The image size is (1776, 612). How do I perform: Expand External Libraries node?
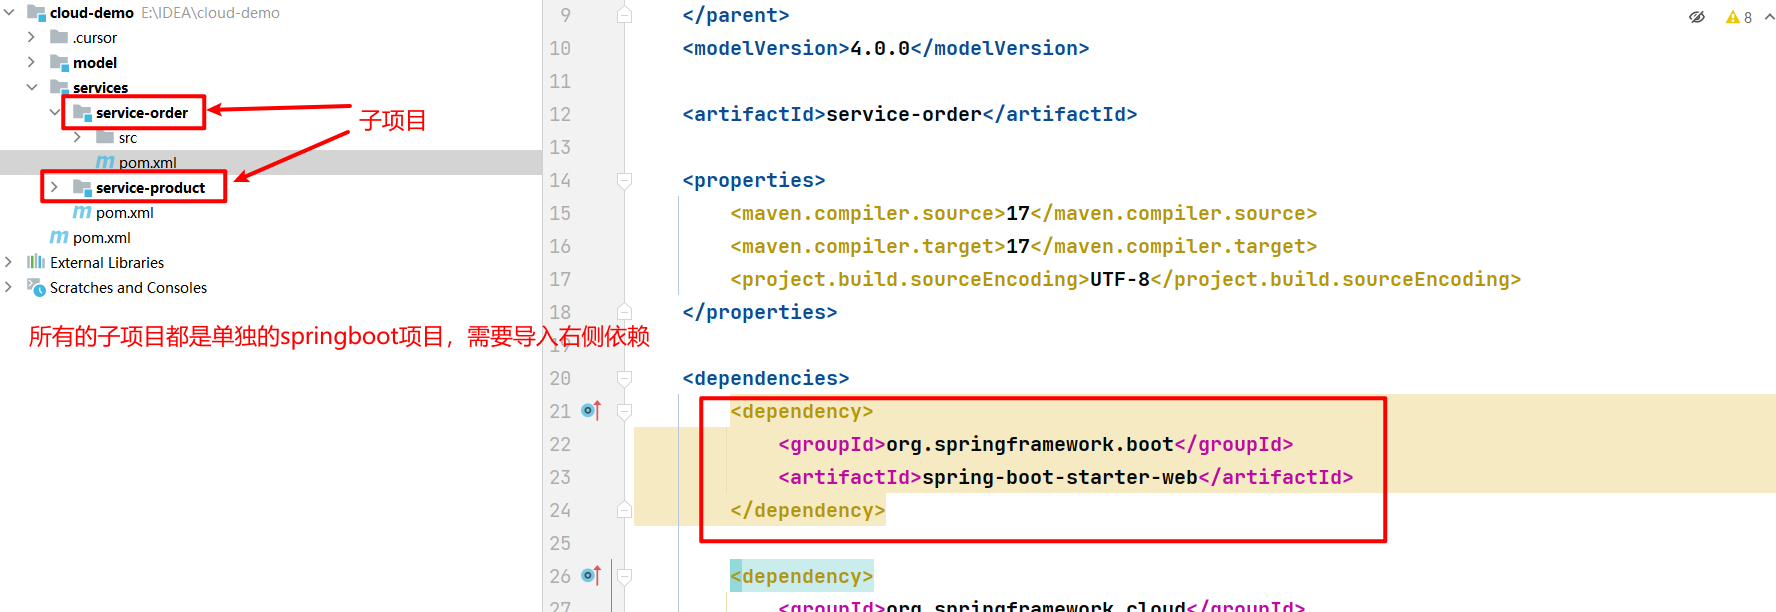click(9, 262)
